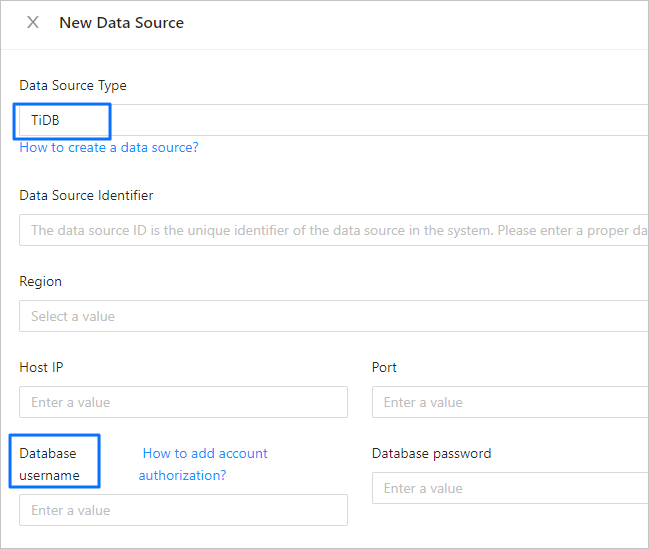Open 'How to add account authorization?' link
The width and height of the screenshot is (649, 549).
[203, 464]
